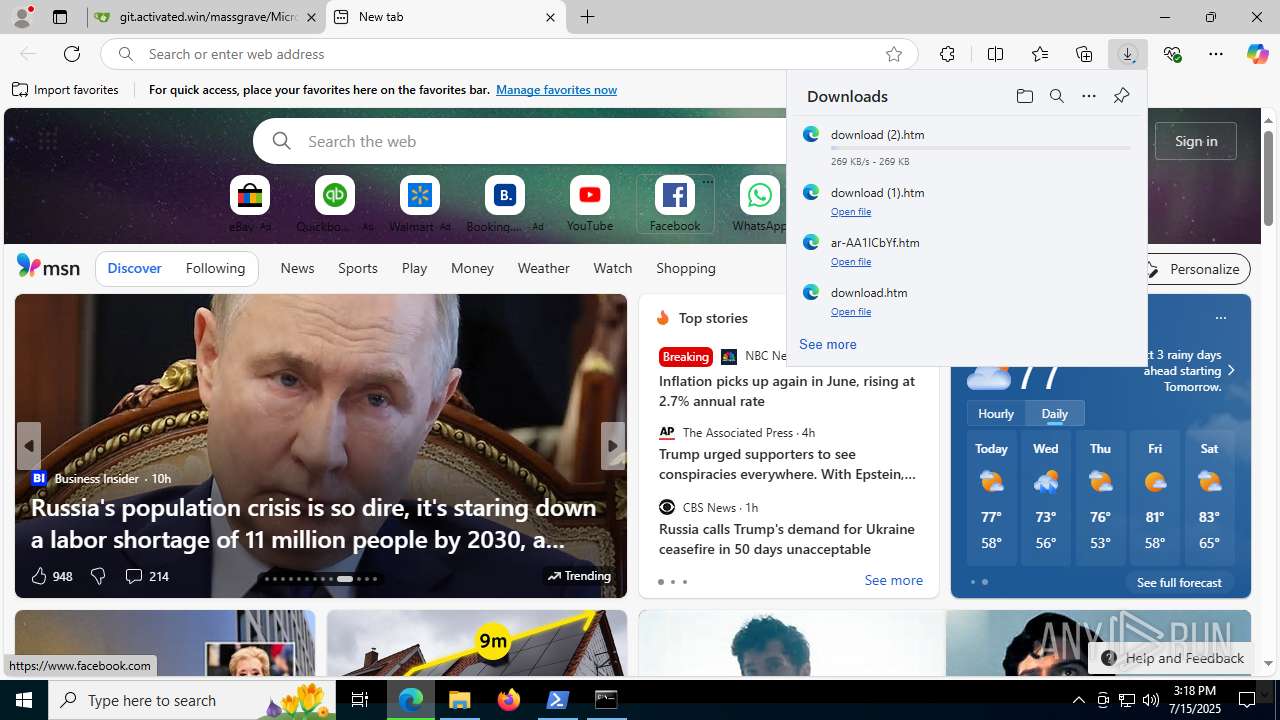
Task: Open QuickBooks quick link tile
Action: [x=334, y=204]
